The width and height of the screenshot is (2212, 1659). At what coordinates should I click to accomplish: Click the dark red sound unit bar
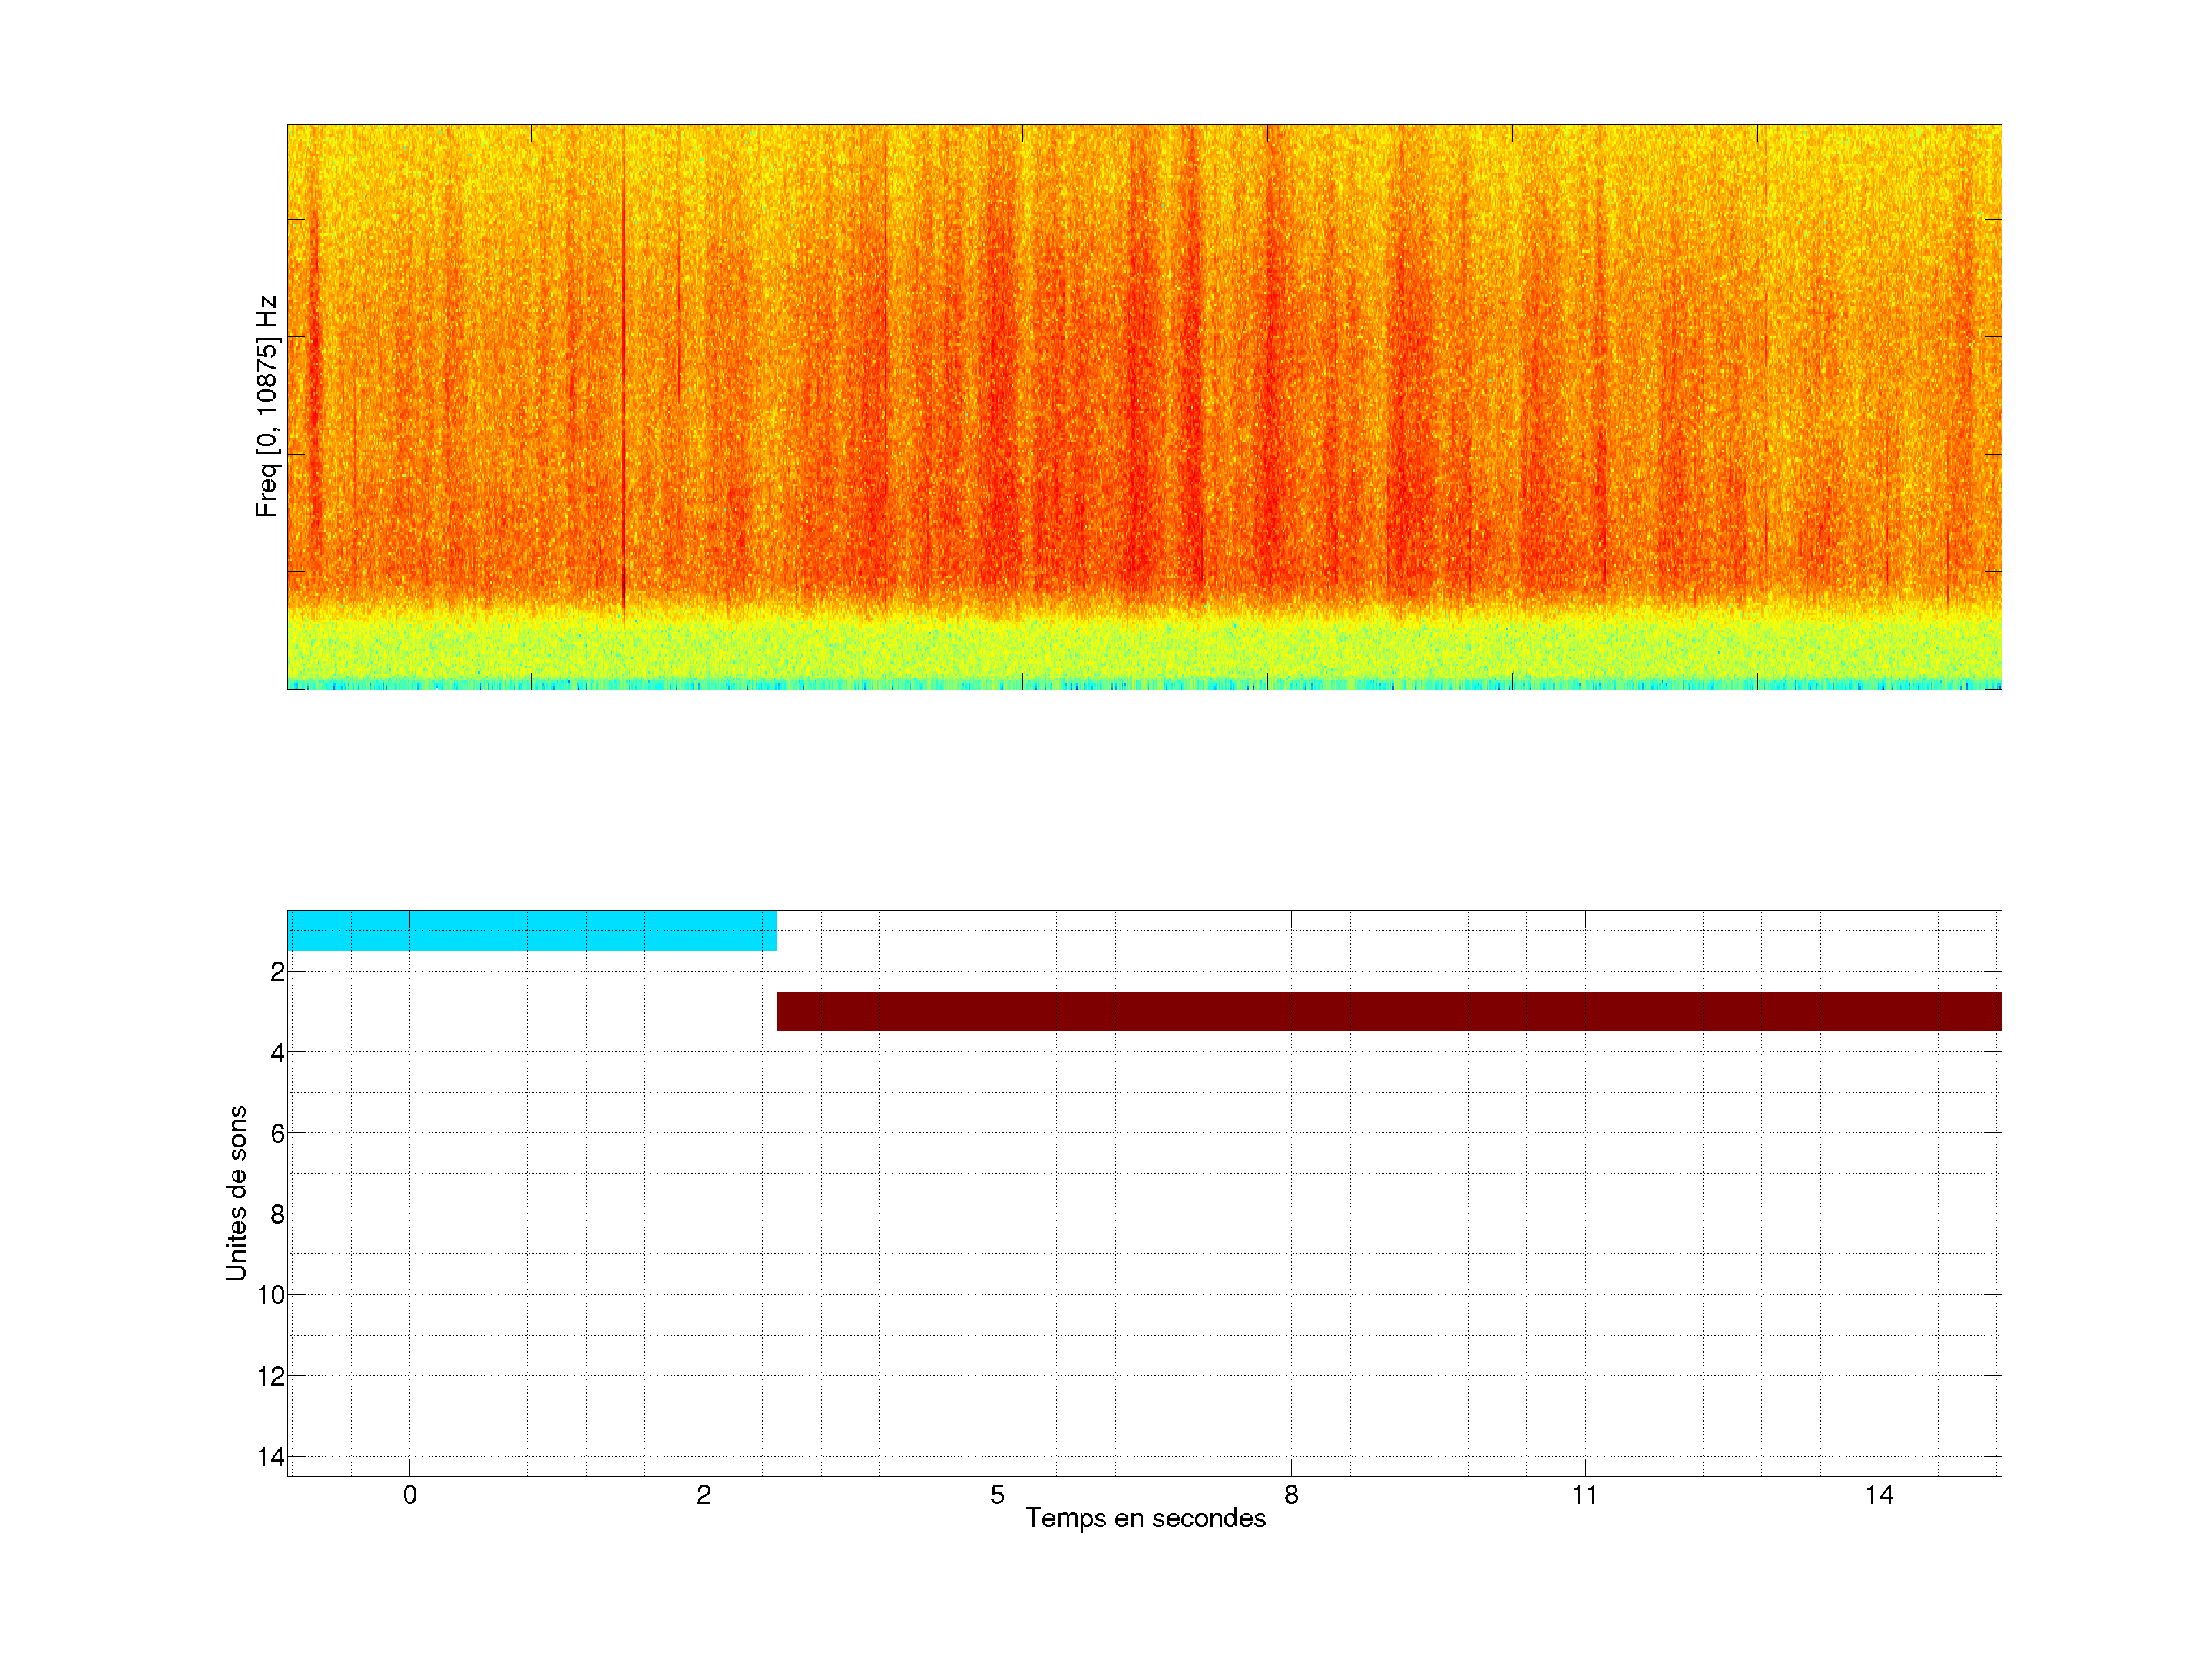click(1388, 1011)
